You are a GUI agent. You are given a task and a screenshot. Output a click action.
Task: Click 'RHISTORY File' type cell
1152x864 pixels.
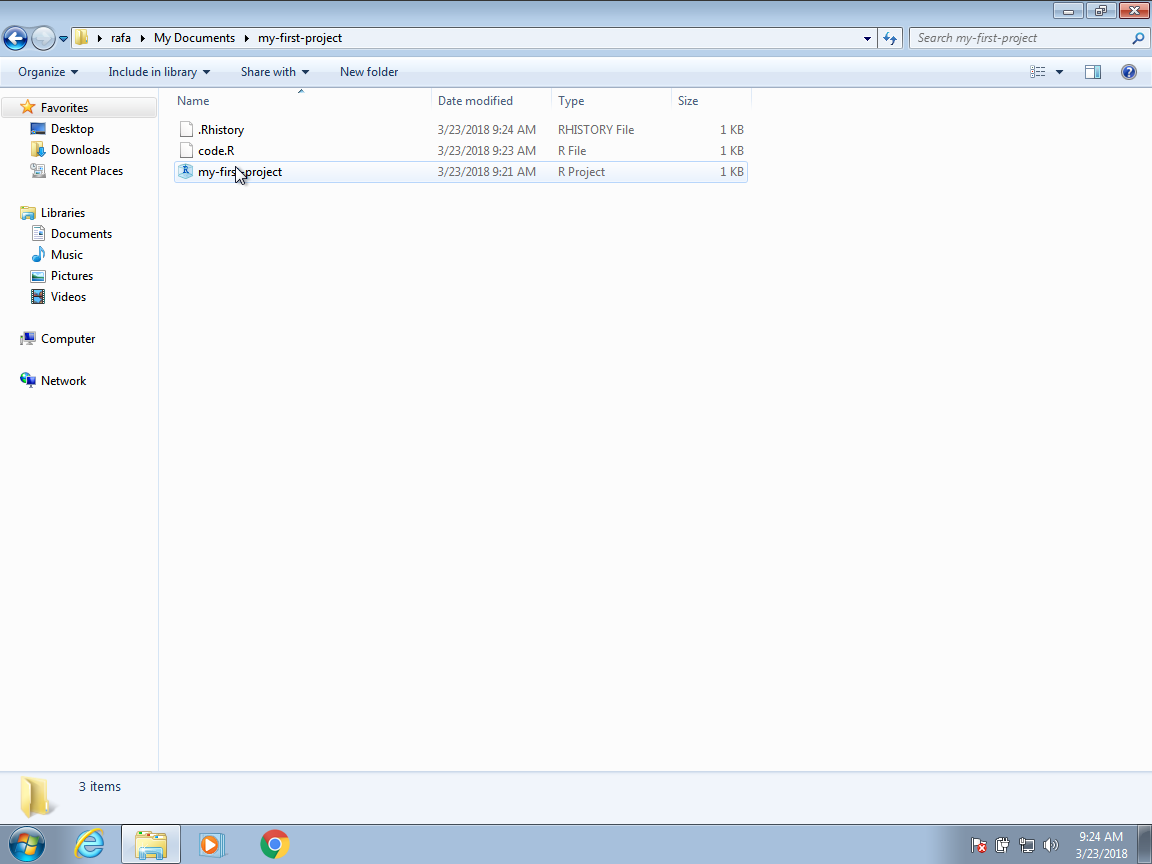click(596, 129)
